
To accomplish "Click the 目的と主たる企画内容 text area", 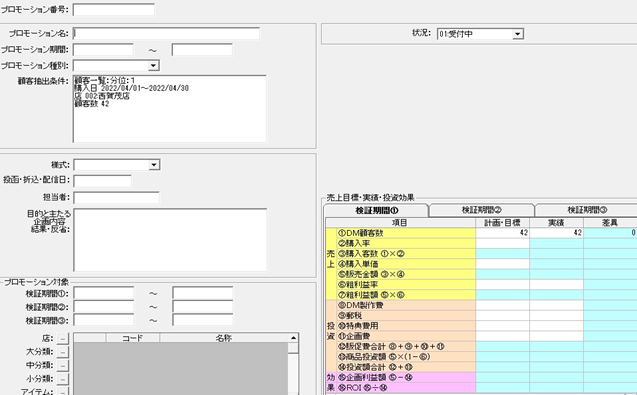I will 170,240.
